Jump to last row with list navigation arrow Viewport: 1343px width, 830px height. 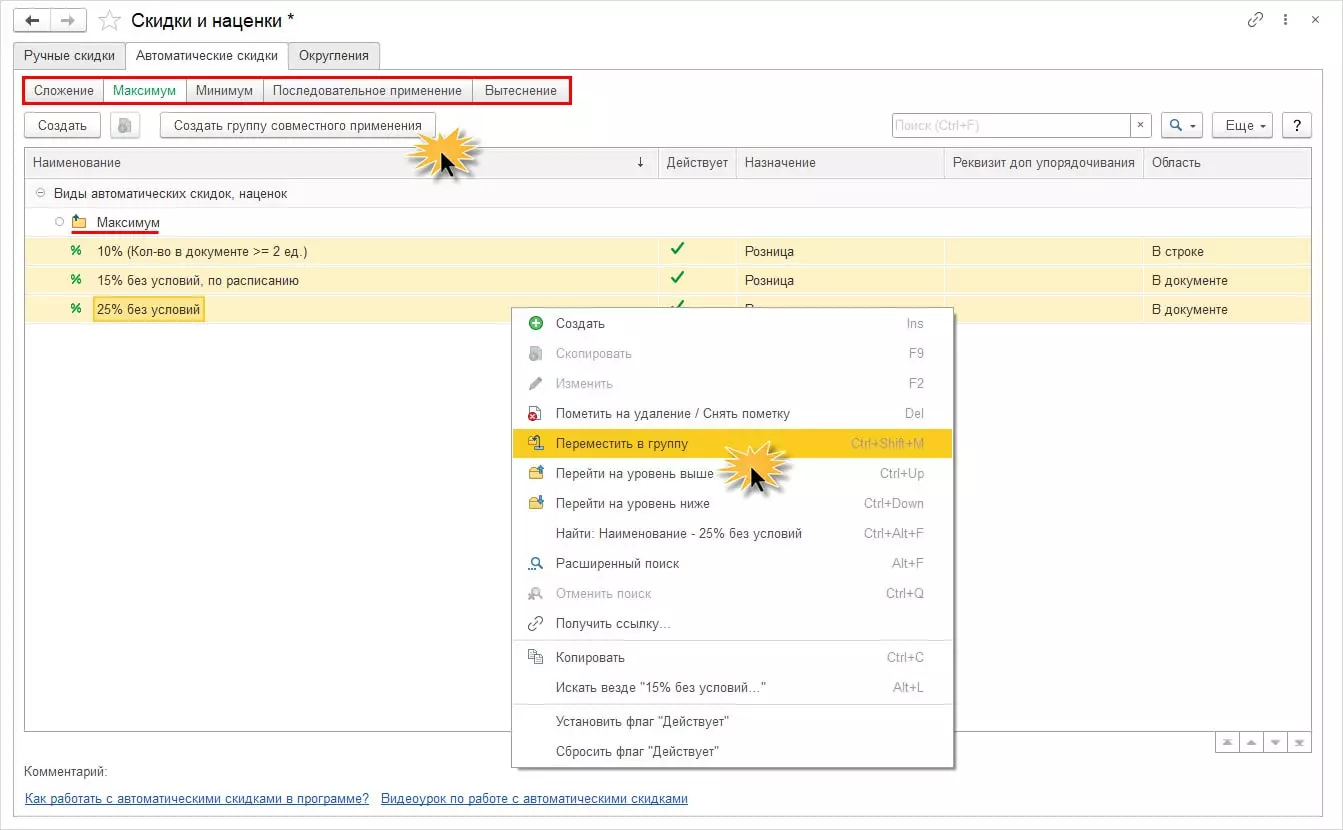point(1299,742)
